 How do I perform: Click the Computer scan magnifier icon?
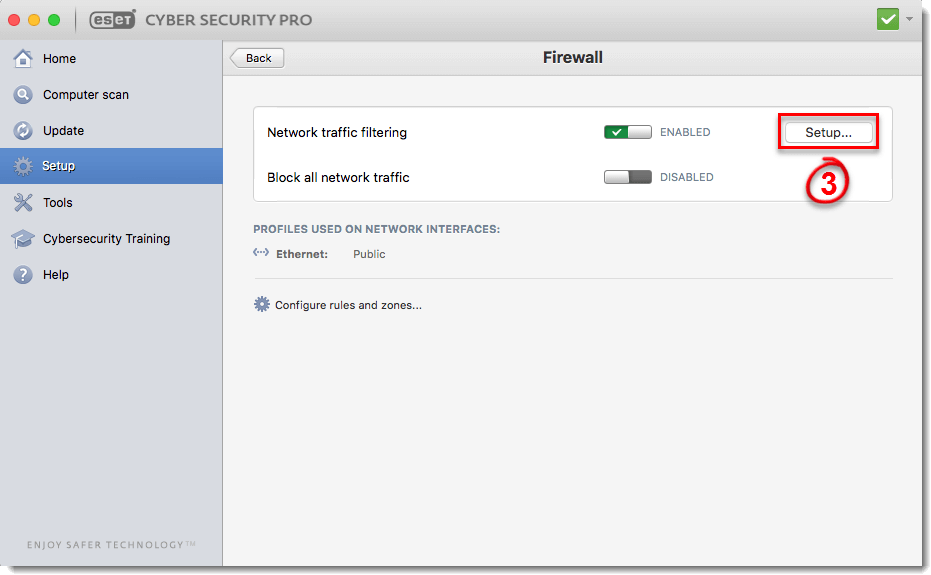(x=23, y=94)
